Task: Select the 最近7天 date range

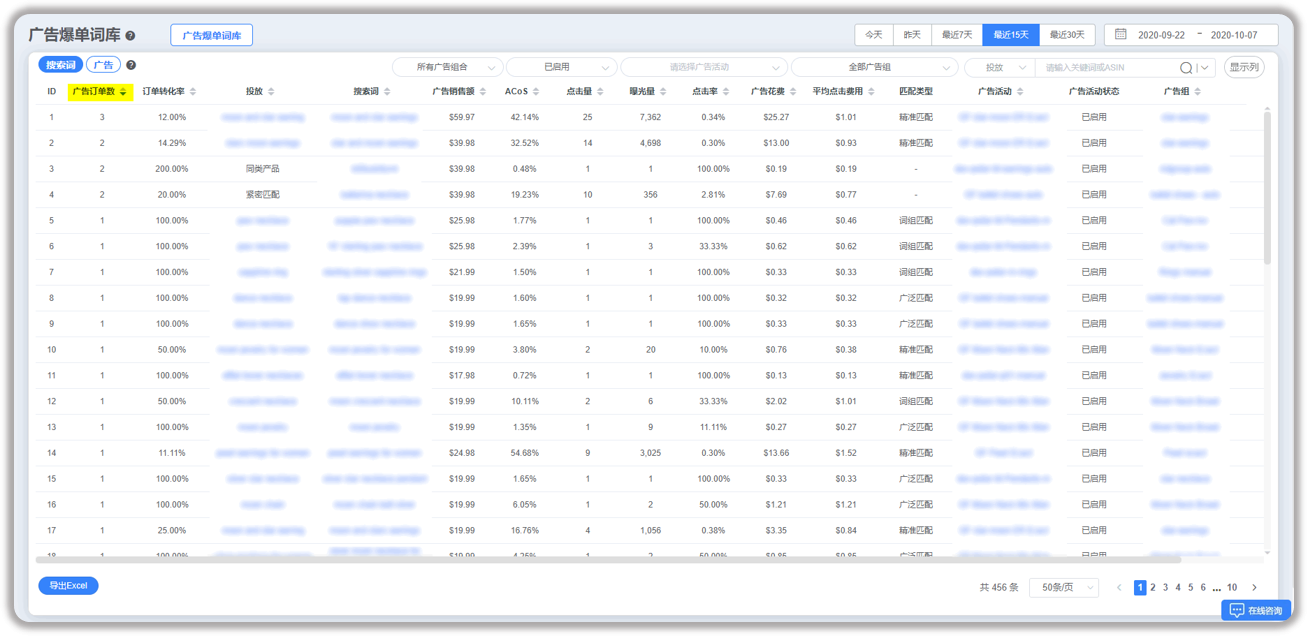Action: click(957, 35)
